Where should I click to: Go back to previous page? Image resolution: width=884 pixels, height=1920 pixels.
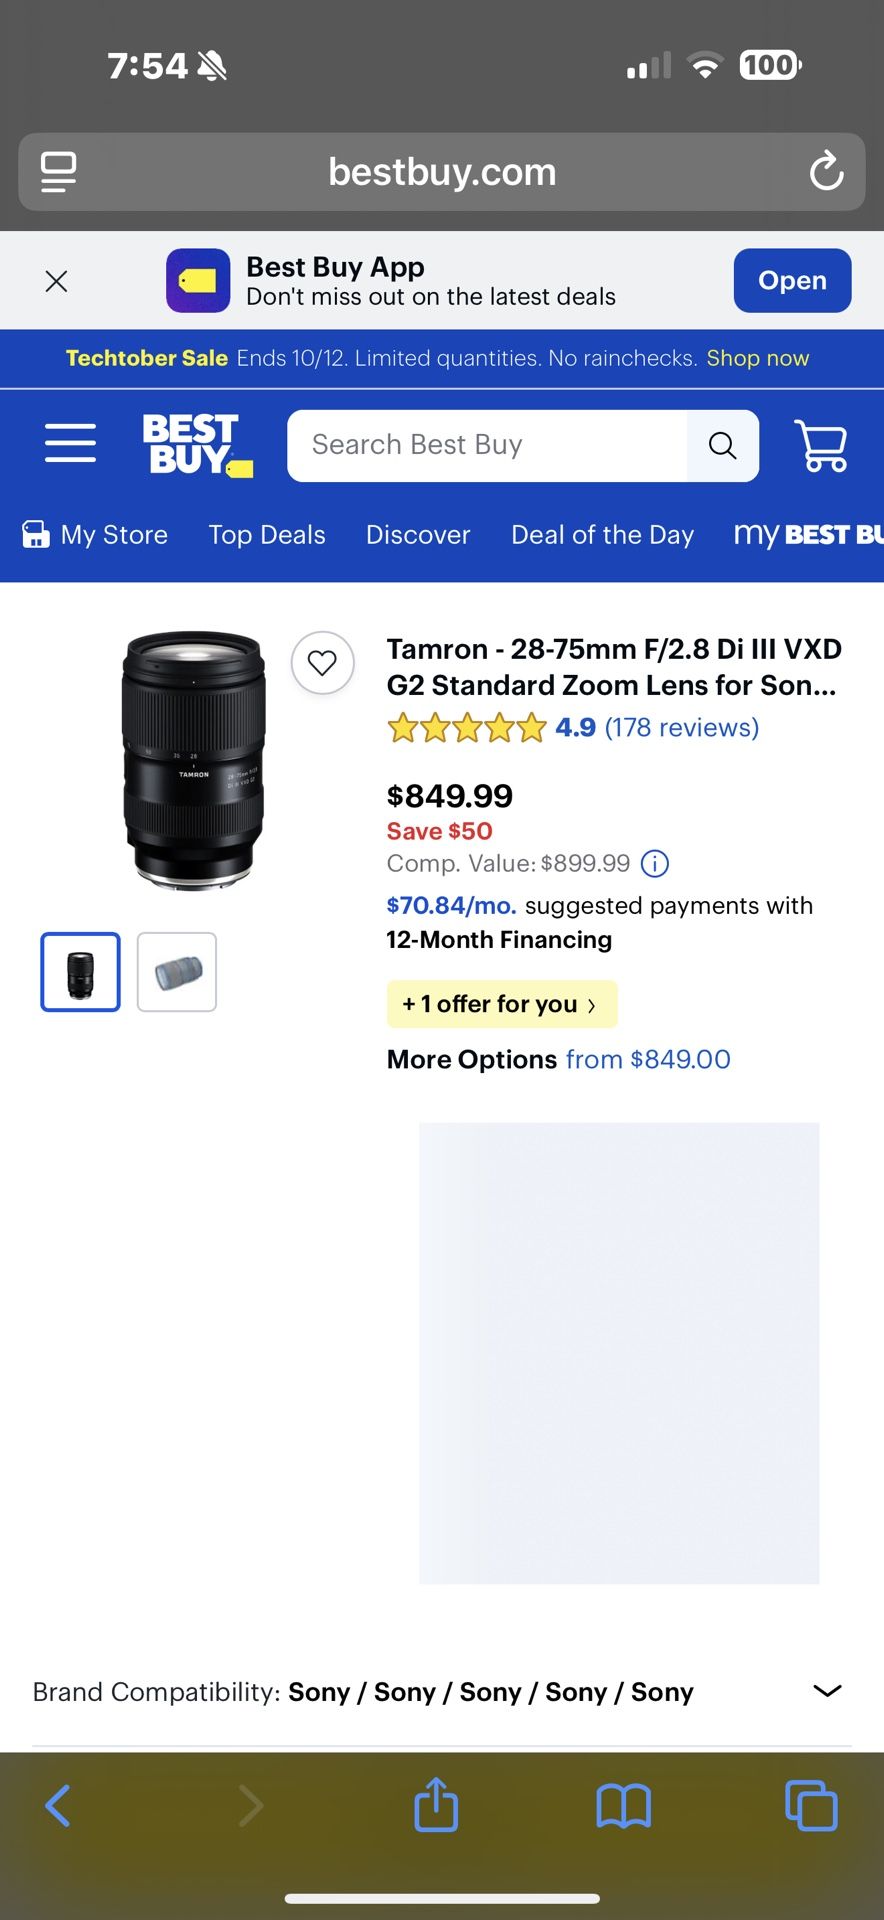[58, 1805]
